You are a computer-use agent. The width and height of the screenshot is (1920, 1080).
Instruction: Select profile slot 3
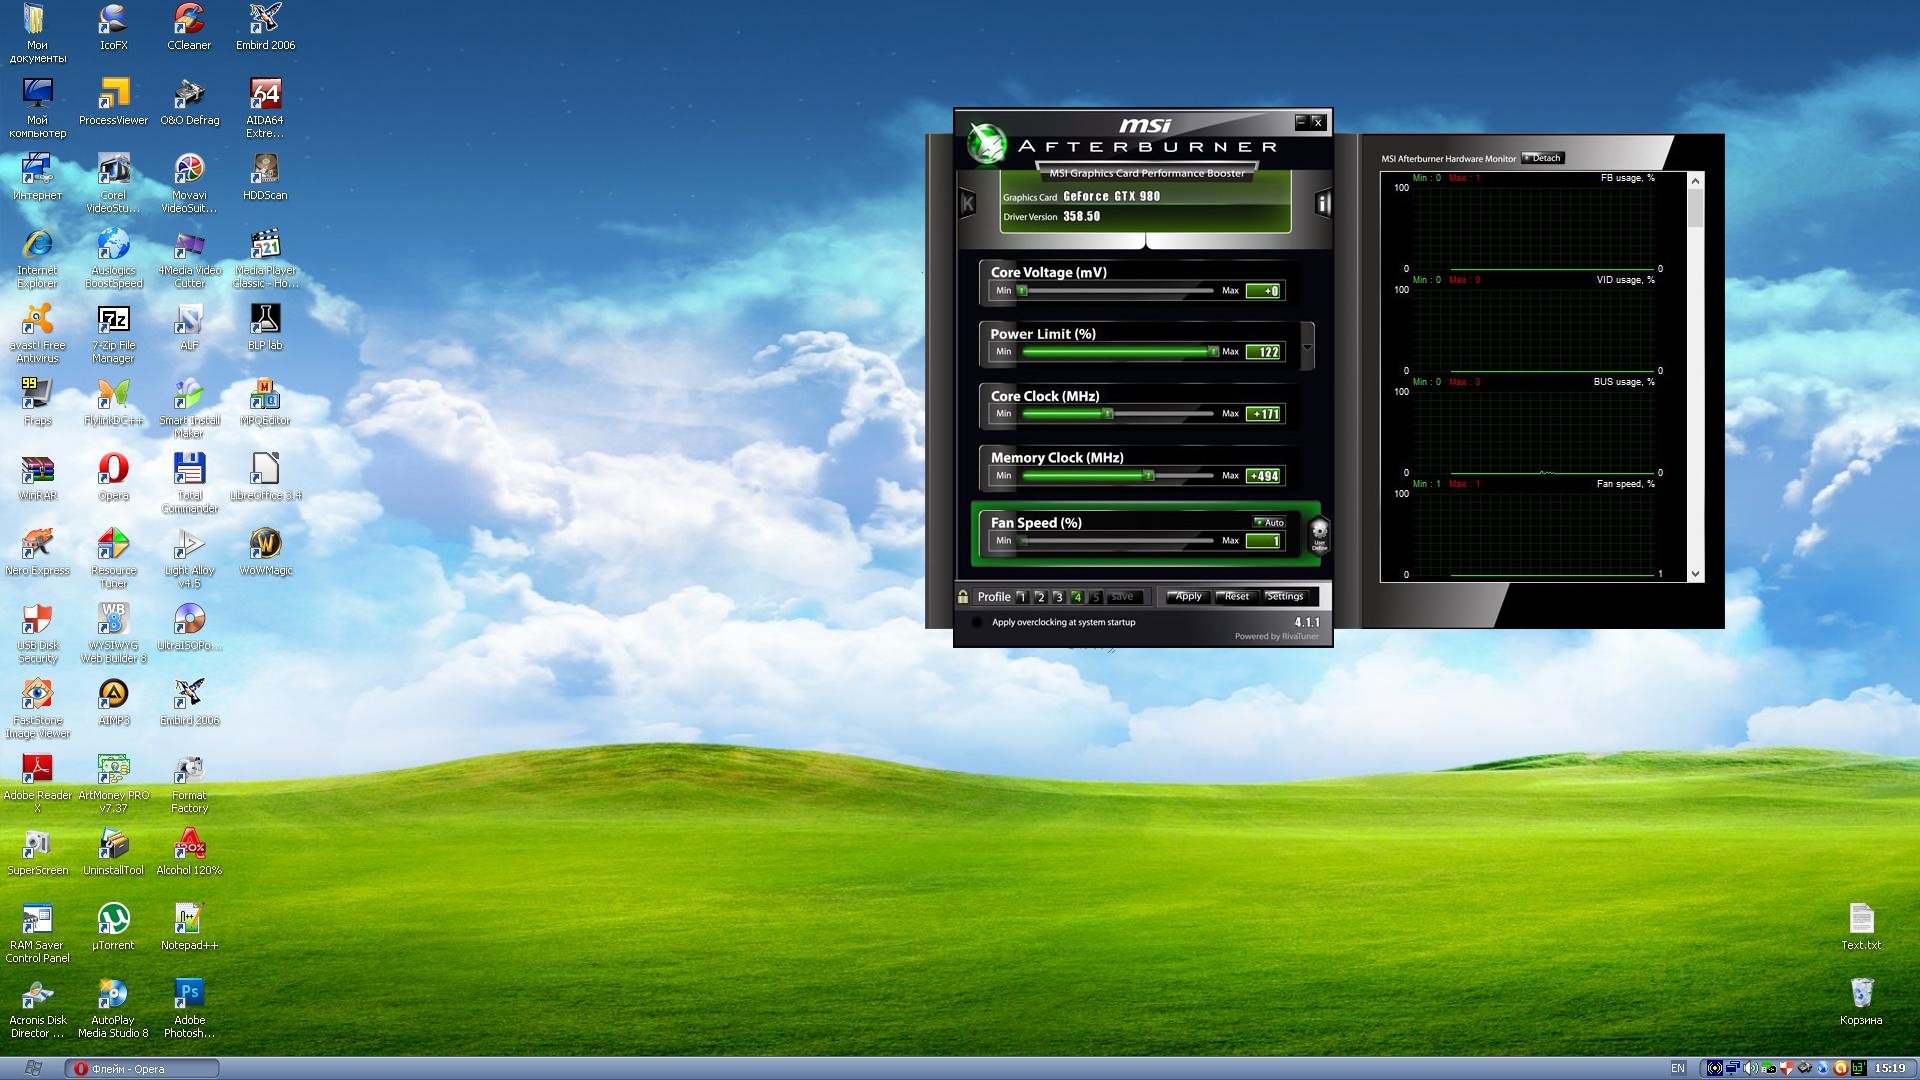click(x=1058, y=597)
